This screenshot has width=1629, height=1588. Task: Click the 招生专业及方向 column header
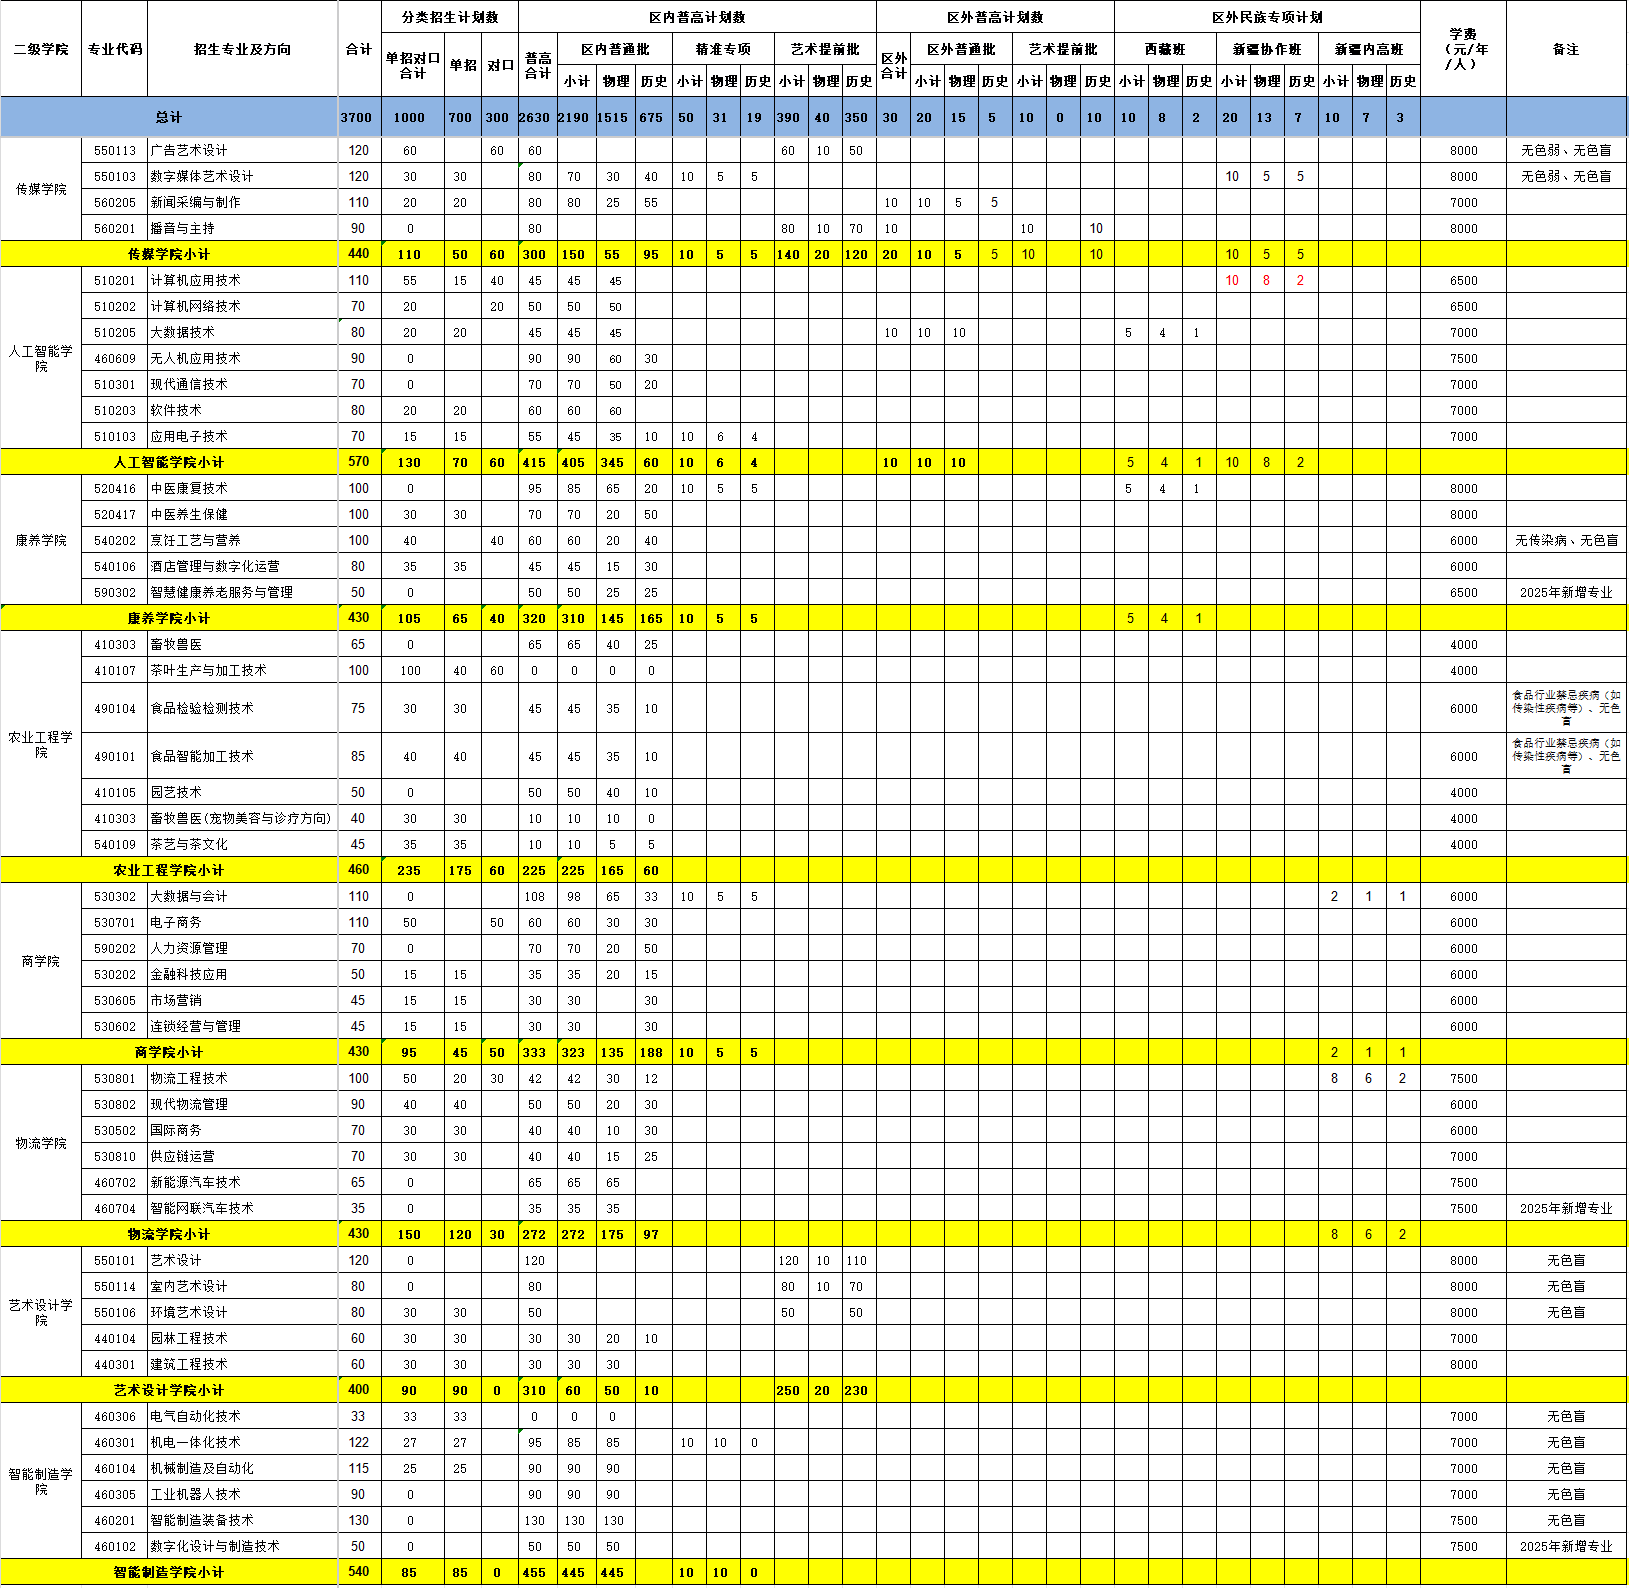click(x=242, y=49)
